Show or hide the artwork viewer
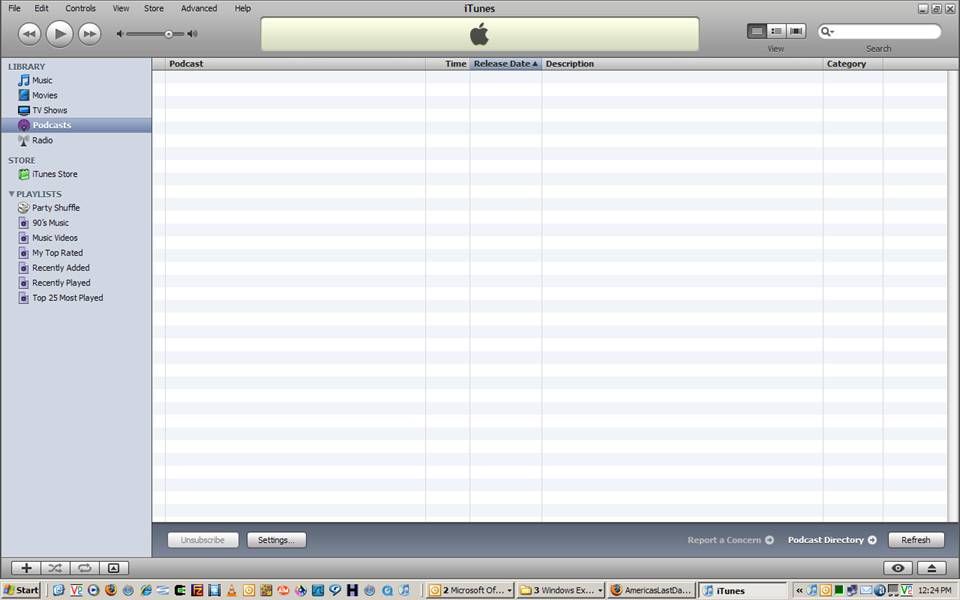The height and width of the screenshot is (600, 960). 114,568
